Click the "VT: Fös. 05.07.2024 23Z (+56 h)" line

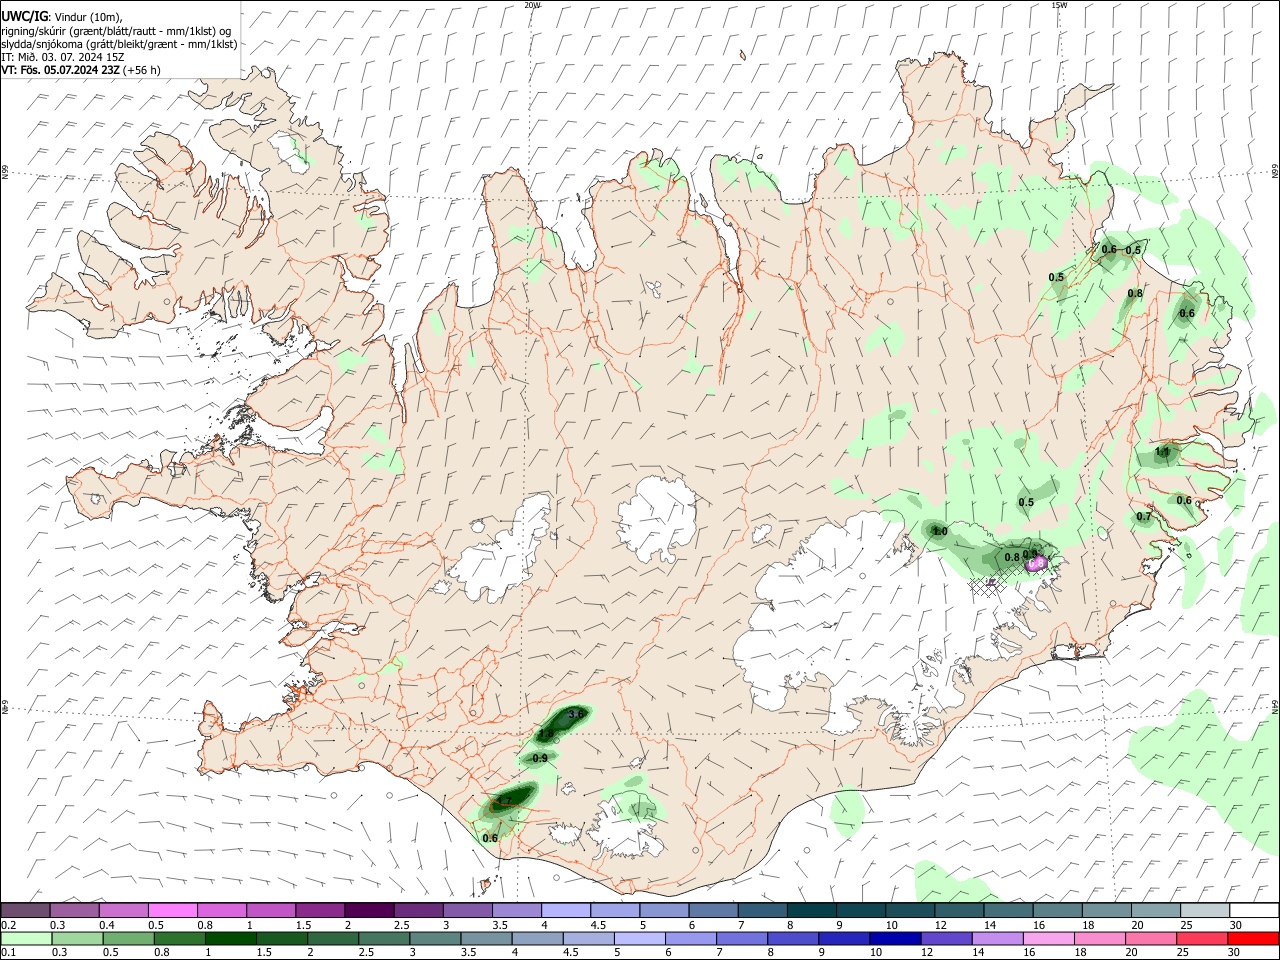click(x=81, y=70)
